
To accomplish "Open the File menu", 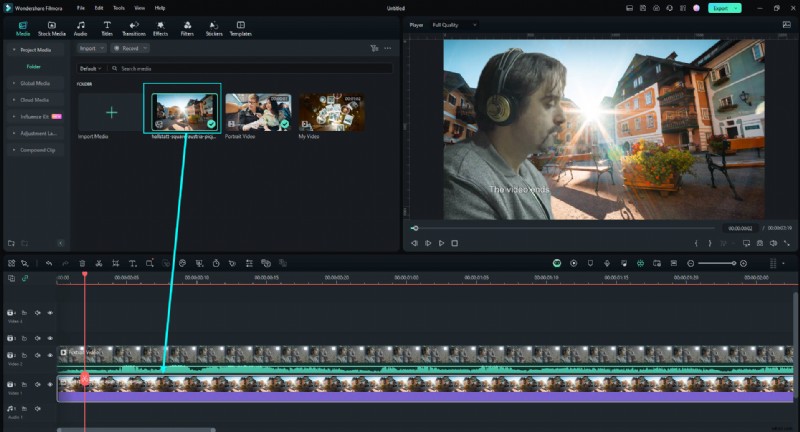I will pos(81,7).
